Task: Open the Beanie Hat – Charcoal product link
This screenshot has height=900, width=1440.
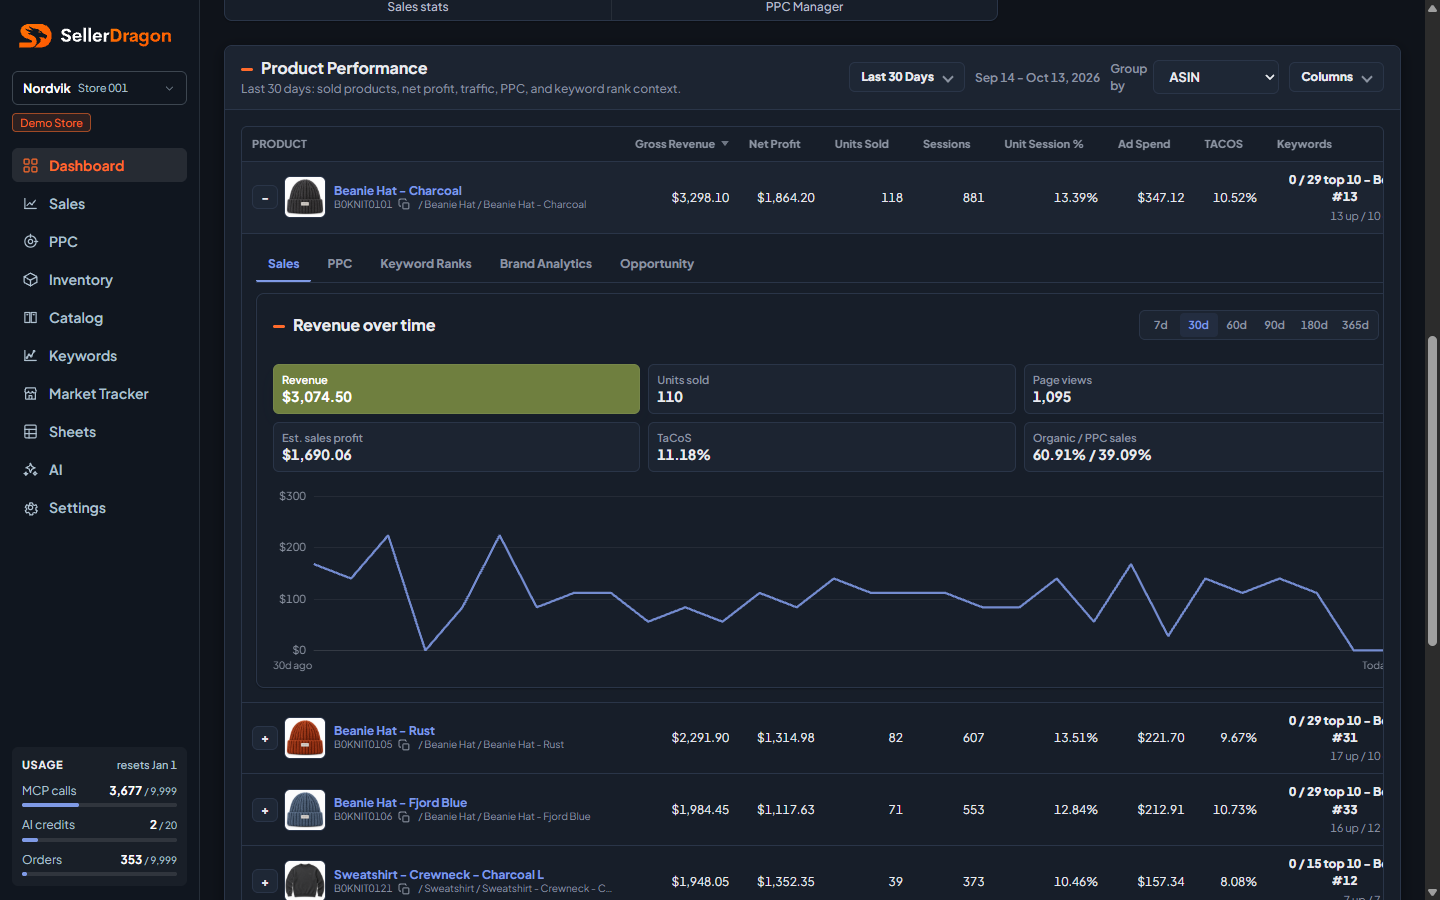Action: 398,191
